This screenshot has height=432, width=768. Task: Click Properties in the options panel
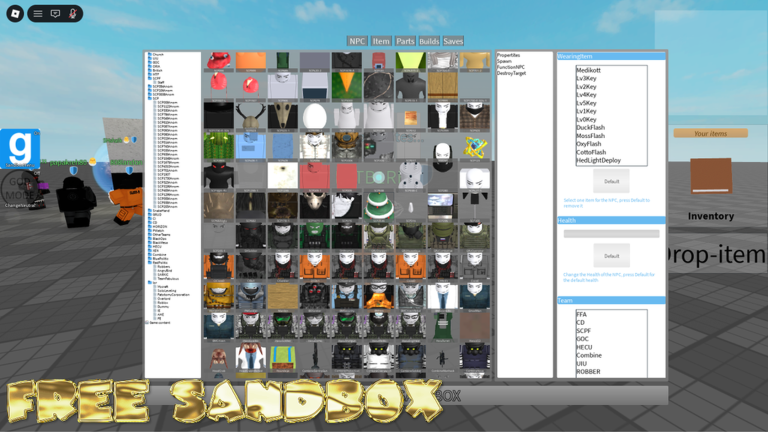(x=508, y=55)
